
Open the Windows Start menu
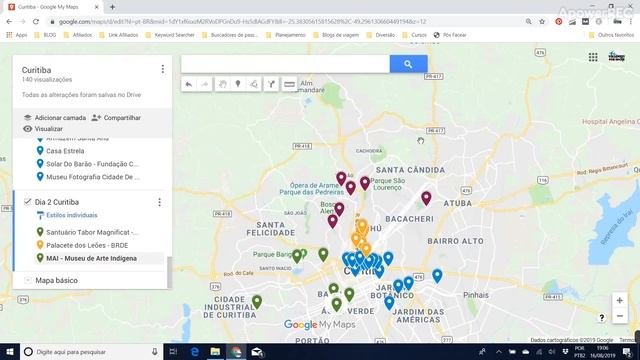(x=9, y=352)
